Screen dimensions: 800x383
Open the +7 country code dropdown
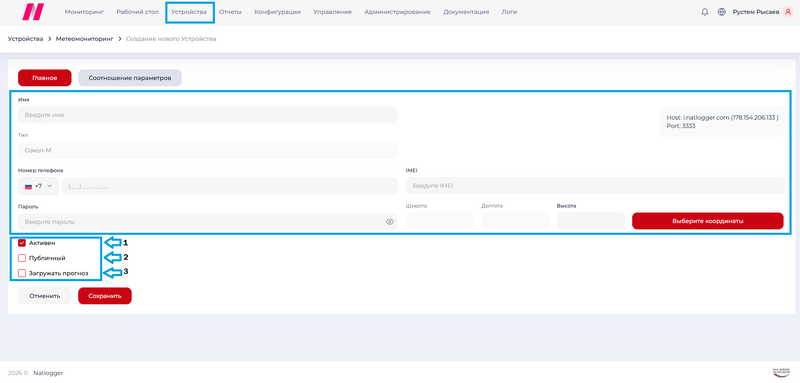pos(38,186)
